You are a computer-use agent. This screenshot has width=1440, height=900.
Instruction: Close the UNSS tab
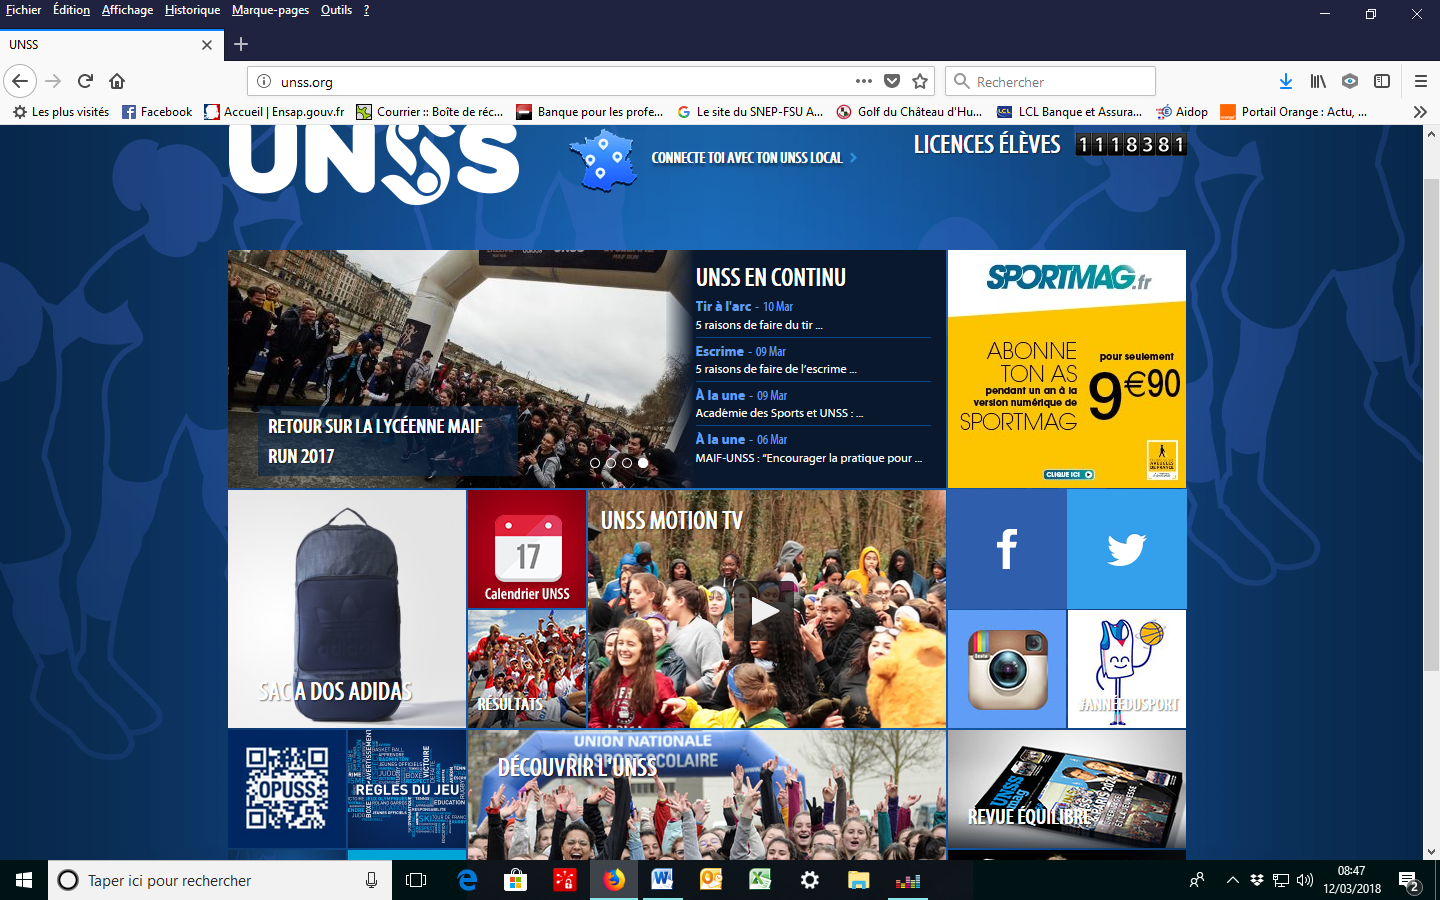pos(207,45)
